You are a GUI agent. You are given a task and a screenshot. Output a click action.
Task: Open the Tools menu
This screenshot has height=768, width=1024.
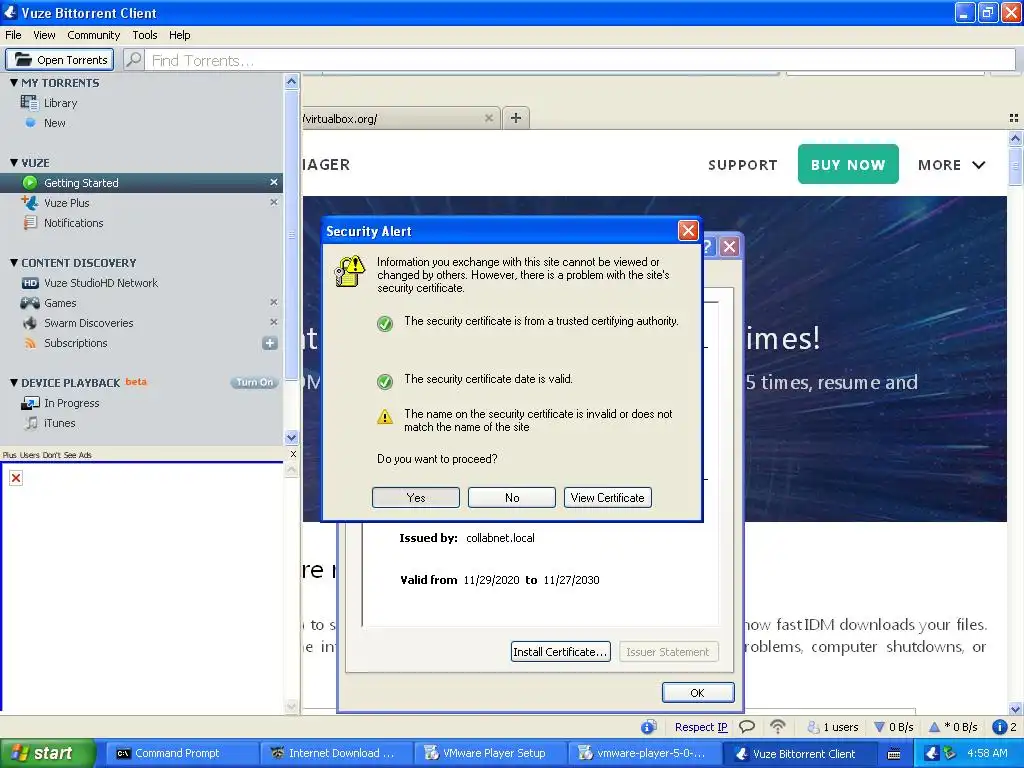pos(144,35)
